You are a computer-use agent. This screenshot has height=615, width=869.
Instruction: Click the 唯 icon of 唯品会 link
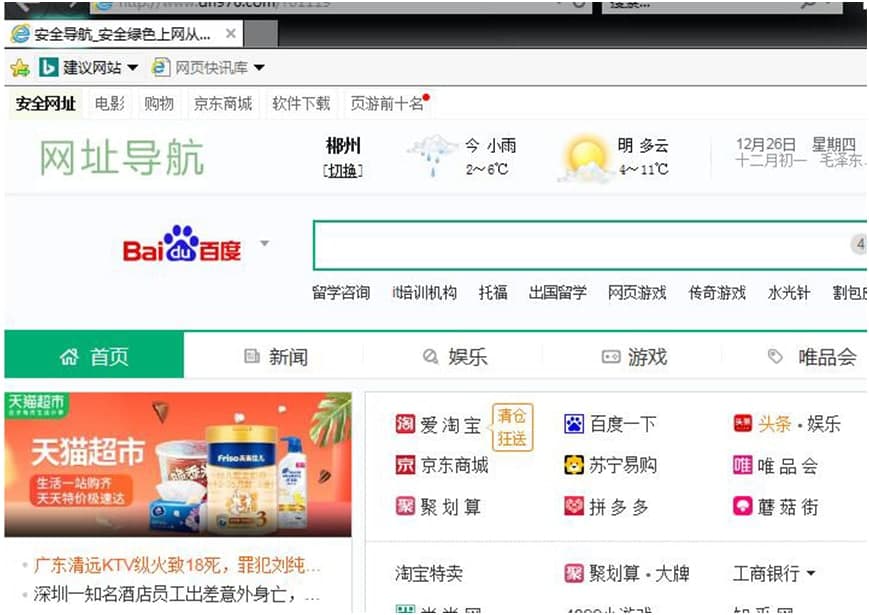pos(743,465)
